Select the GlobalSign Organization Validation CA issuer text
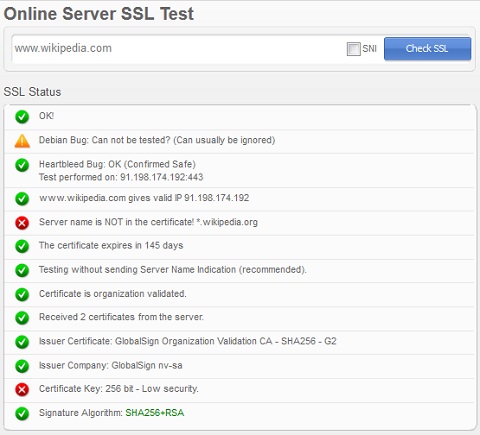Viewport: 480px width, 435px height. (x=188, y=341)
